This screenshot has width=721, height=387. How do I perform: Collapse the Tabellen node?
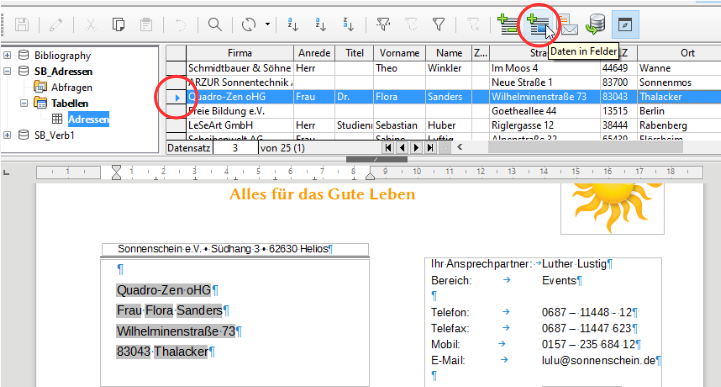(x=24, y=103)
